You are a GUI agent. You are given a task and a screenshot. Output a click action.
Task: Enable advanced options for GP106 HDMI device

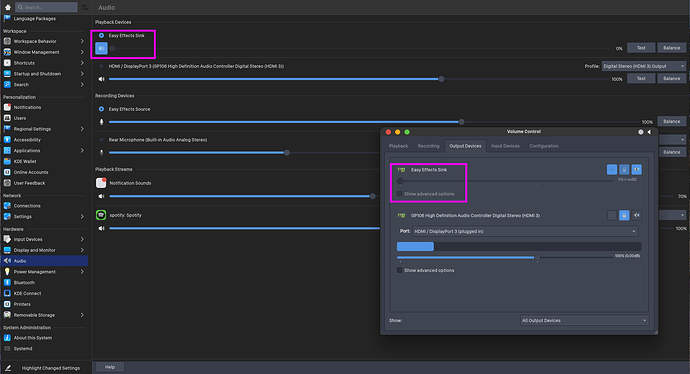click(x=400, y=271)
